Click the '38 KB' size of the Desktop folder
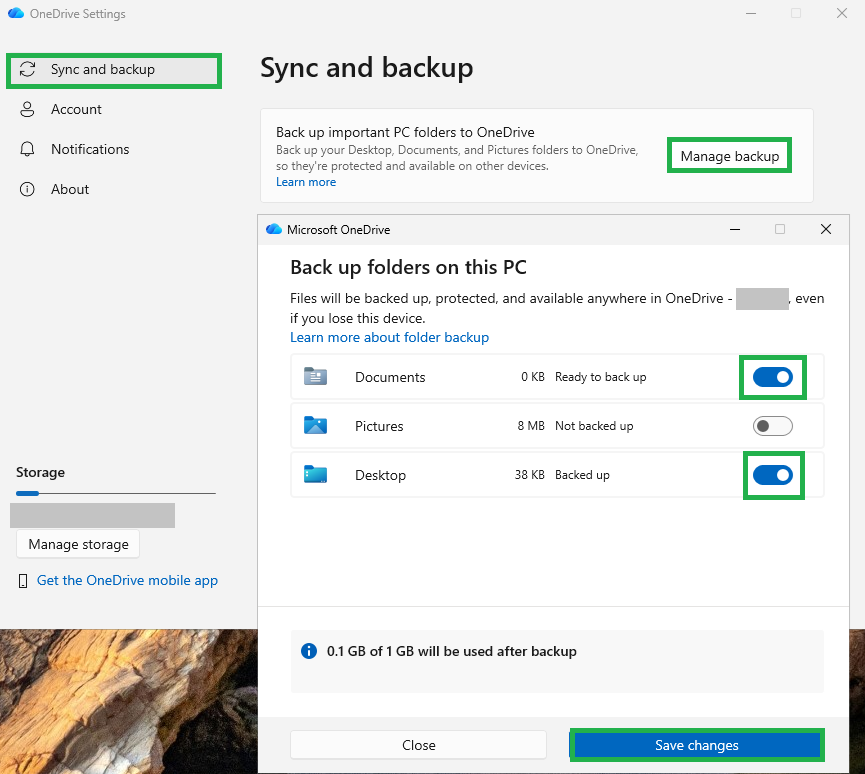865x774 pixels. [x=530, y=475]
